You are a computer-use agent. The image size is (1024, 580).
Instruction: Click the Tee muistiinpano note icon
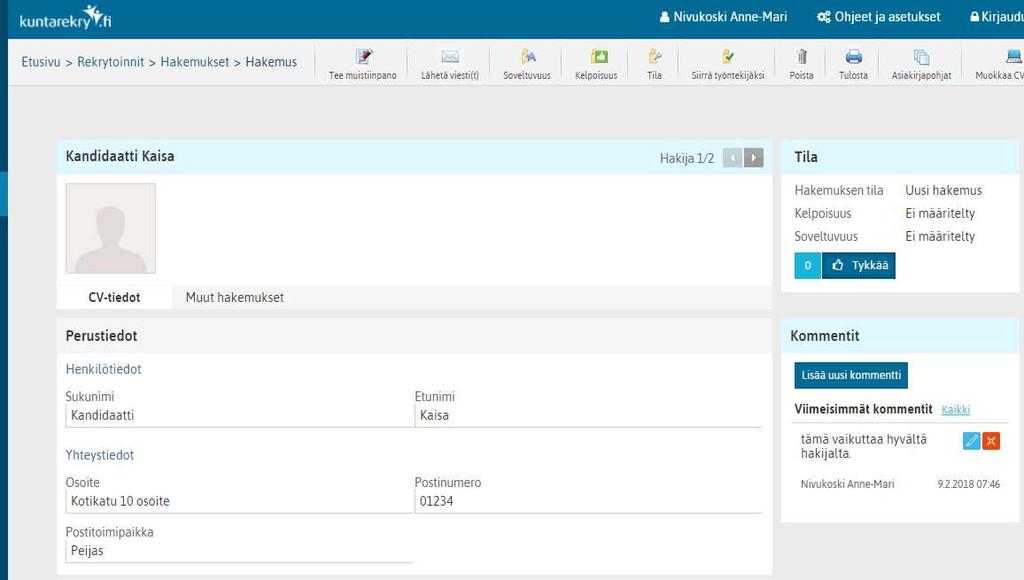[363, 57]
